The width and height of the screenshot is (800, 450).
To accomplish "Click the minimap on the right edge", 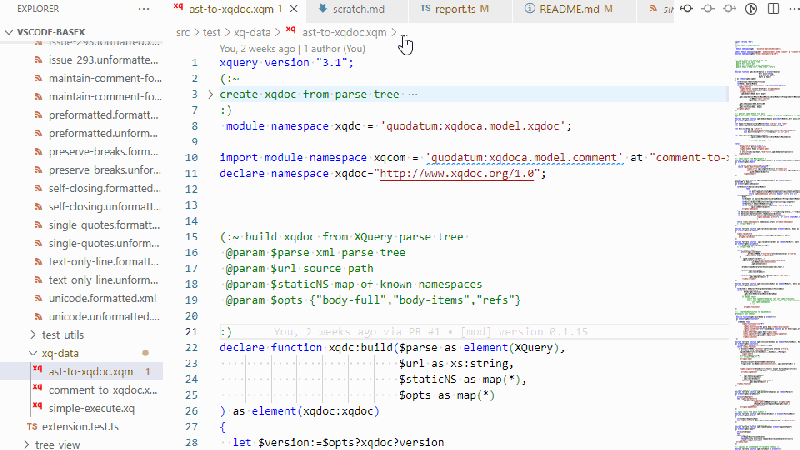I will click(767, 244).
